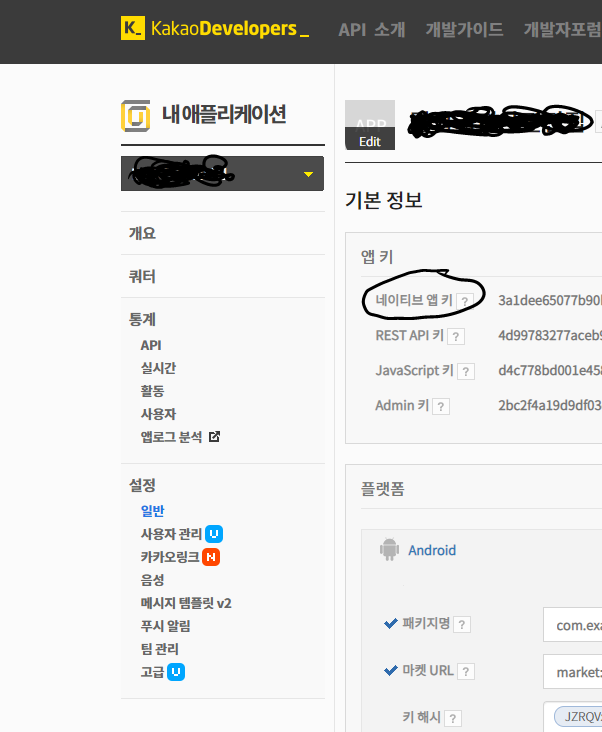Click the N badge next to 카카오링크
The width and height of the screenshot is (602, 732).
[x=211, y=557]
